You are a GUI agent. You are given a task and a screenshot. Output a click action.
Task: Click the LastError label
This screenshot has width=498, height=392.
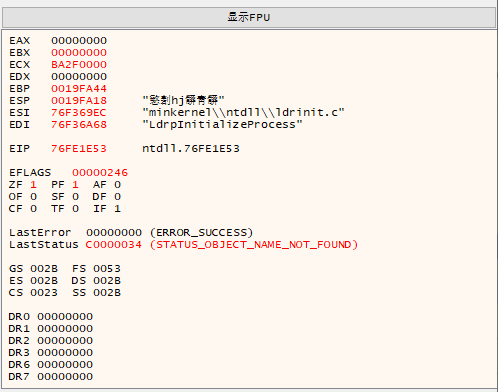click(x=40, y=233)
